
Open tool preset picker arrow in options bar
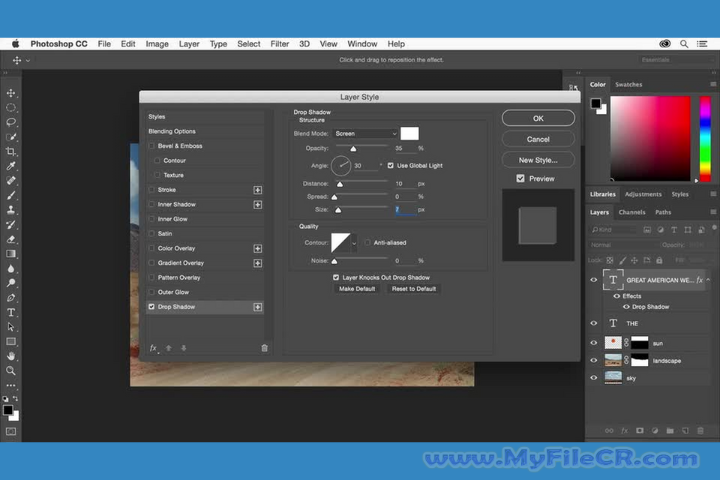click(28, 60)
